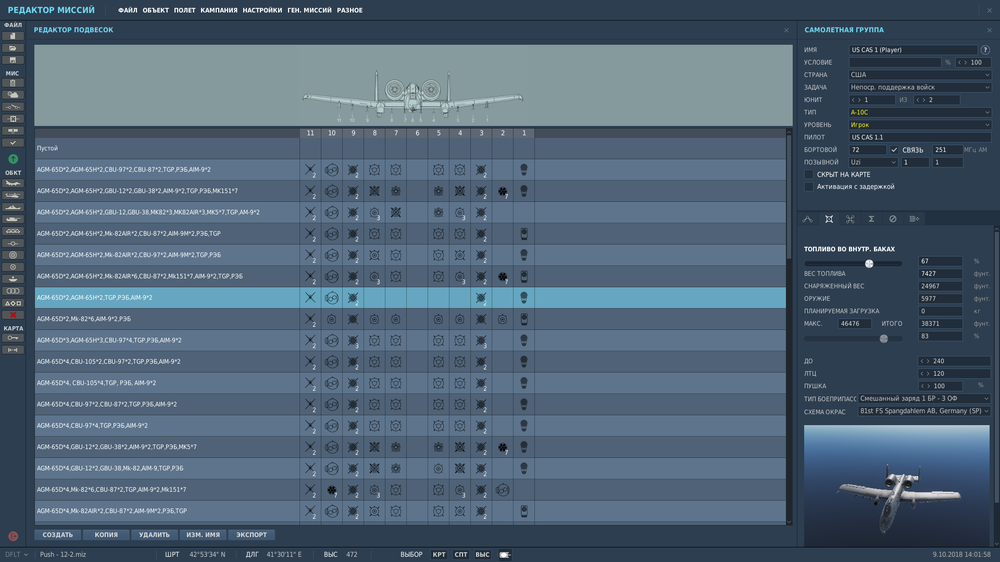Open the ГЕН. МИССИЙ menu
This screenshot has width=1000, height=562.
pos(309,10)
